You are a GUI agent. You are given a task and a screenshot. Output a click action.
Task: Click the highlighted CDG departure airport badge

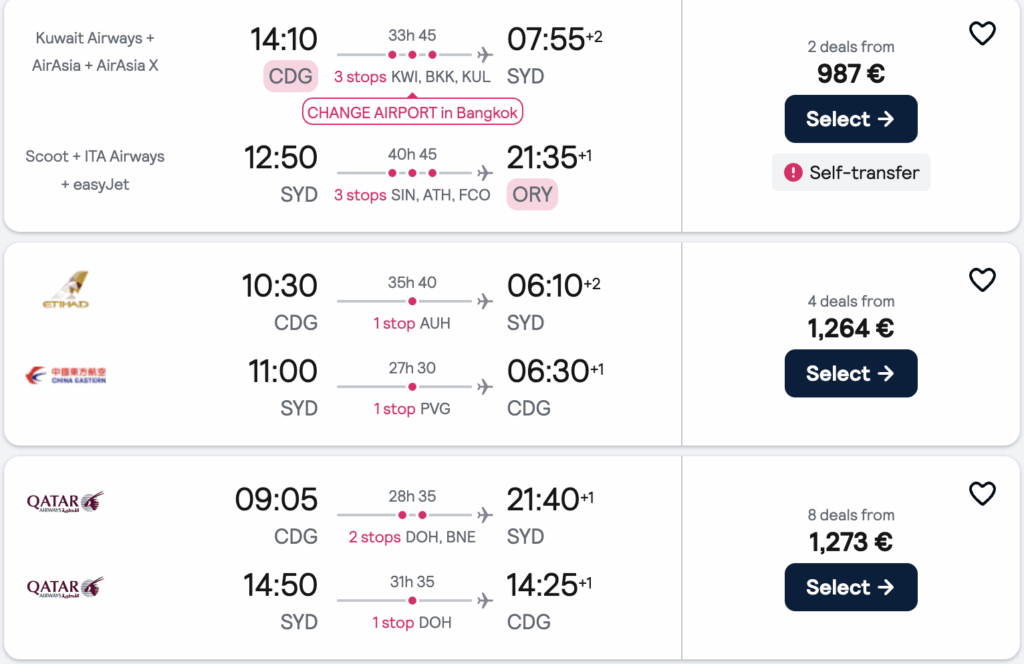(x=291, y=76)
